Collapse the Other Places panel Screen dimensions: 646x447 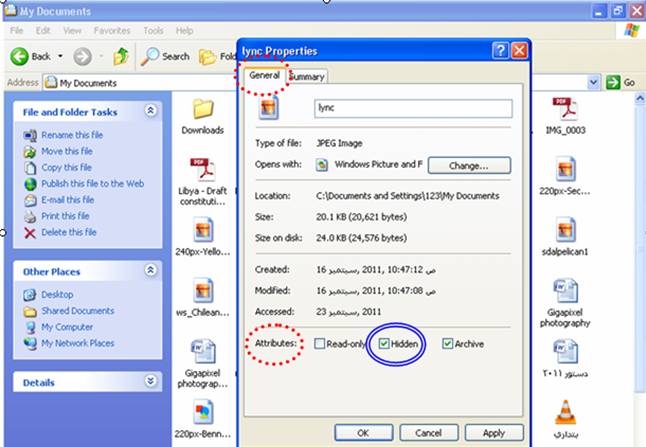click(x=150, y=270)
